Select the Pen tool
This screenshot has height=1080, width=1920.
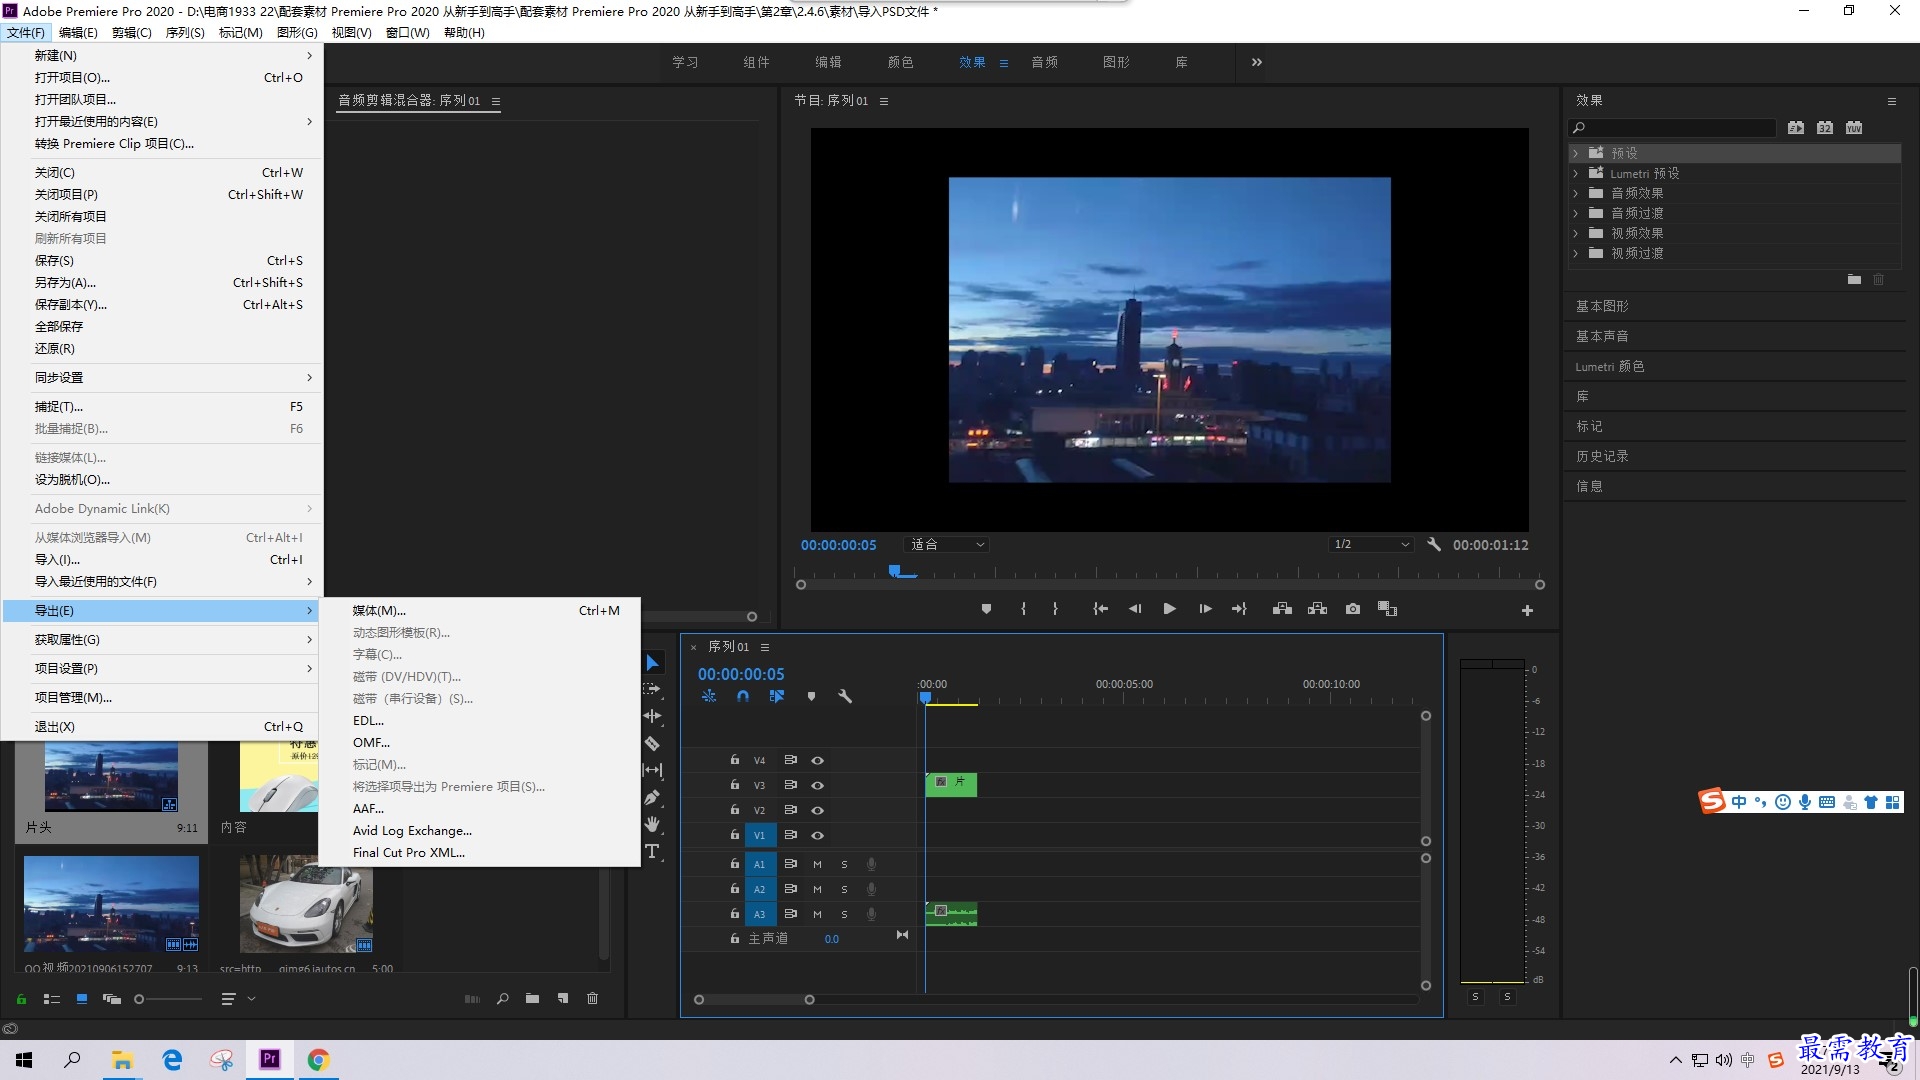point(652,797)
